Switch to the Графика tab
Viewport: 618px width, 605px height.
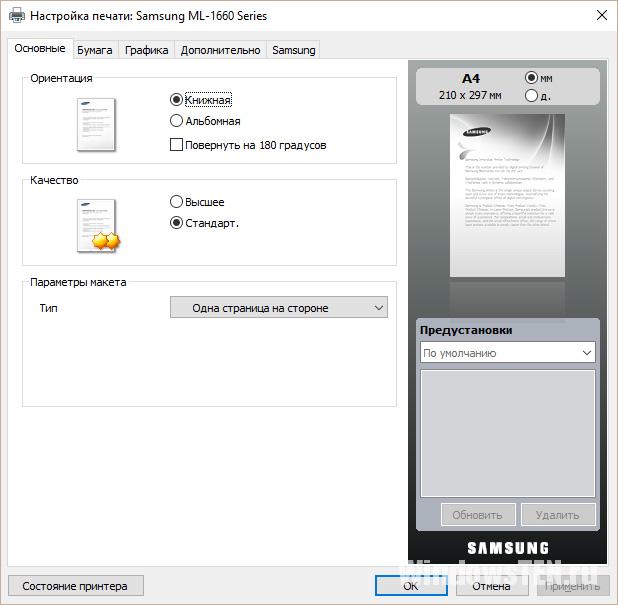[x=146, y=50]
